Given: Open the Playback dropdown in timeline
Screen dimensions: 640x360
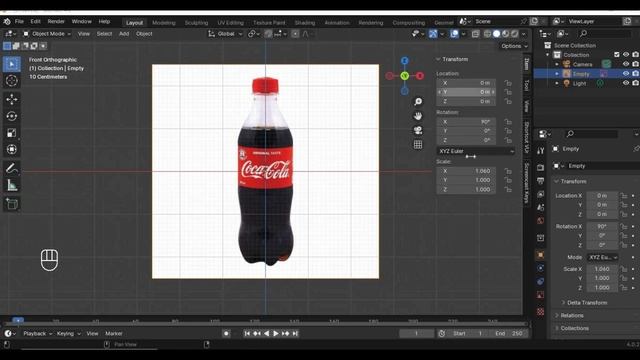Looking at the screenshot, I should 38,333.
